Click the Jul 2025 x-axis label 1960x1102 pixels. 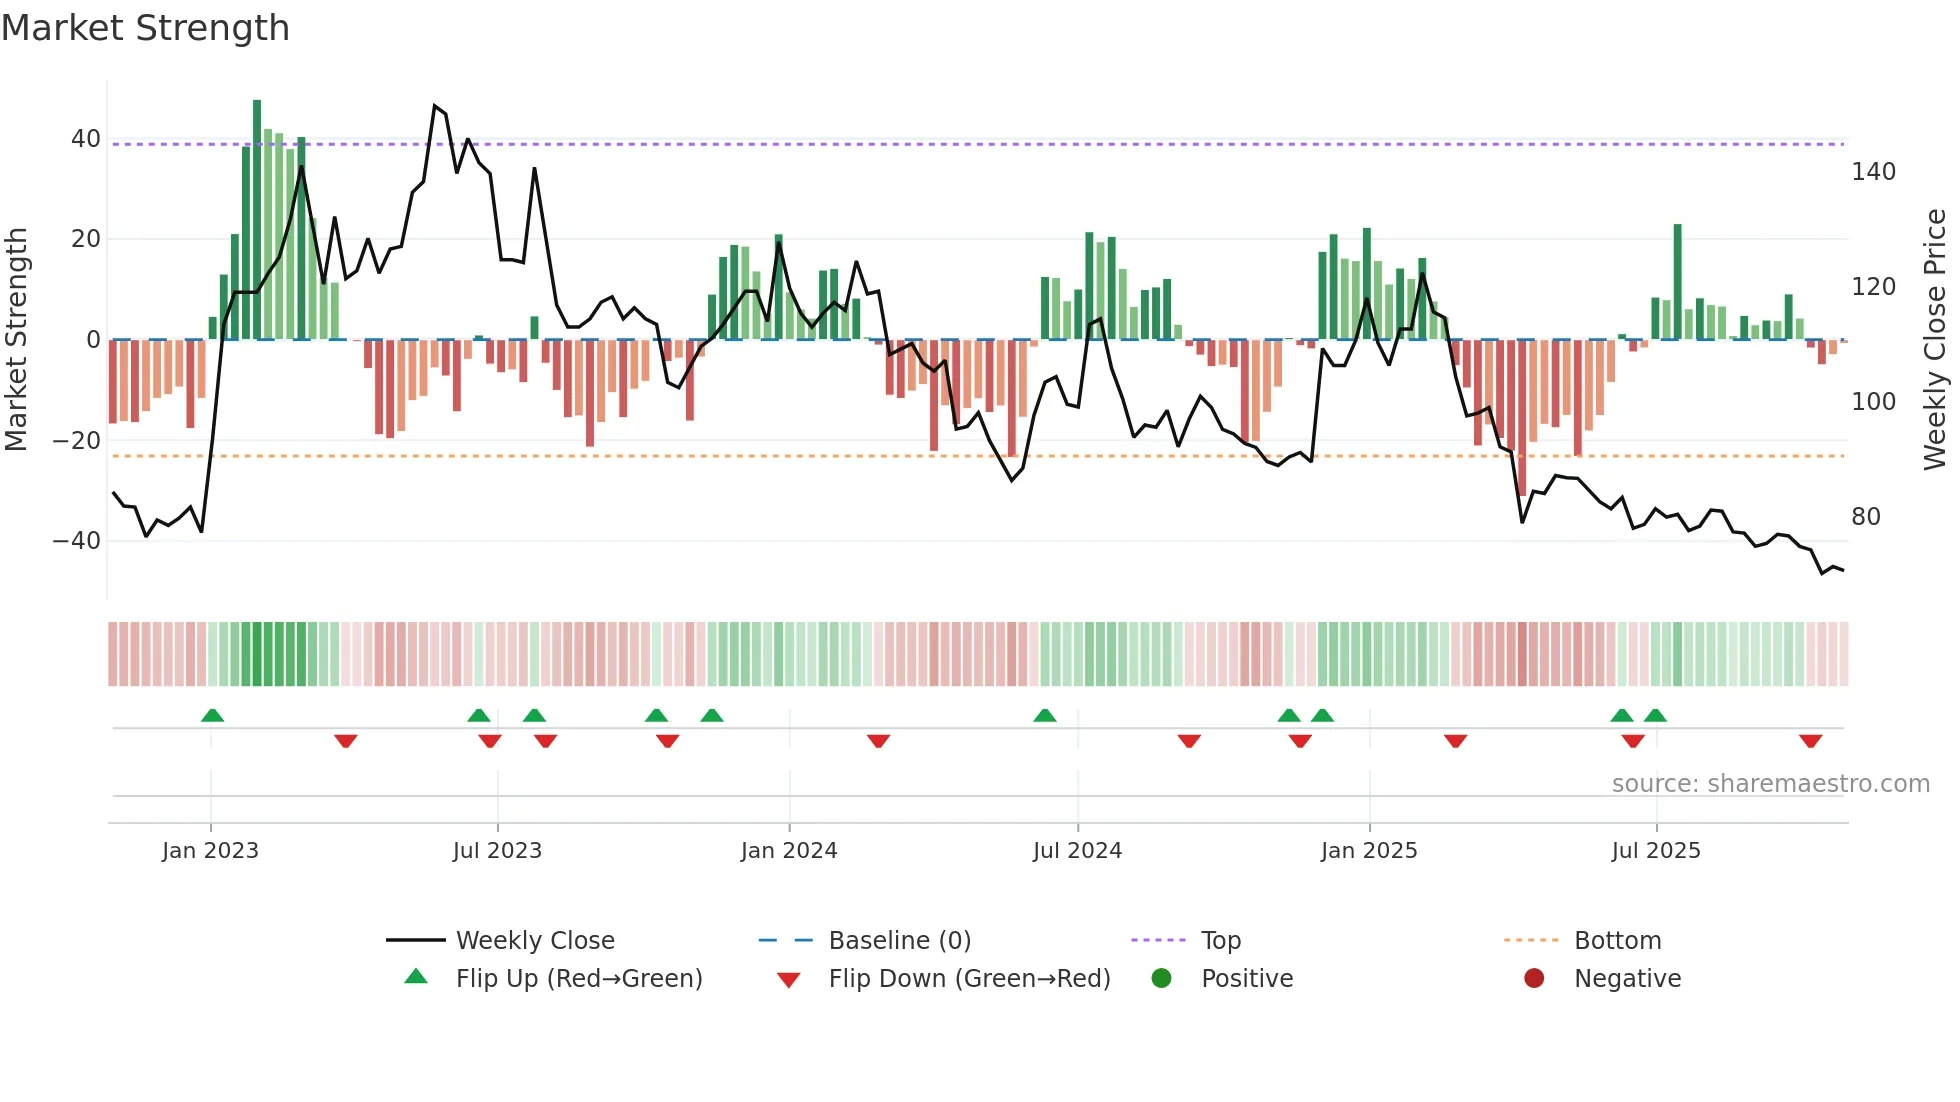(1656, 851)
